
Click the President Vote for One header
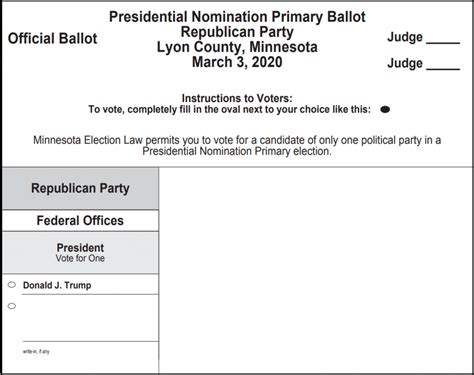(x=80, y=253)
